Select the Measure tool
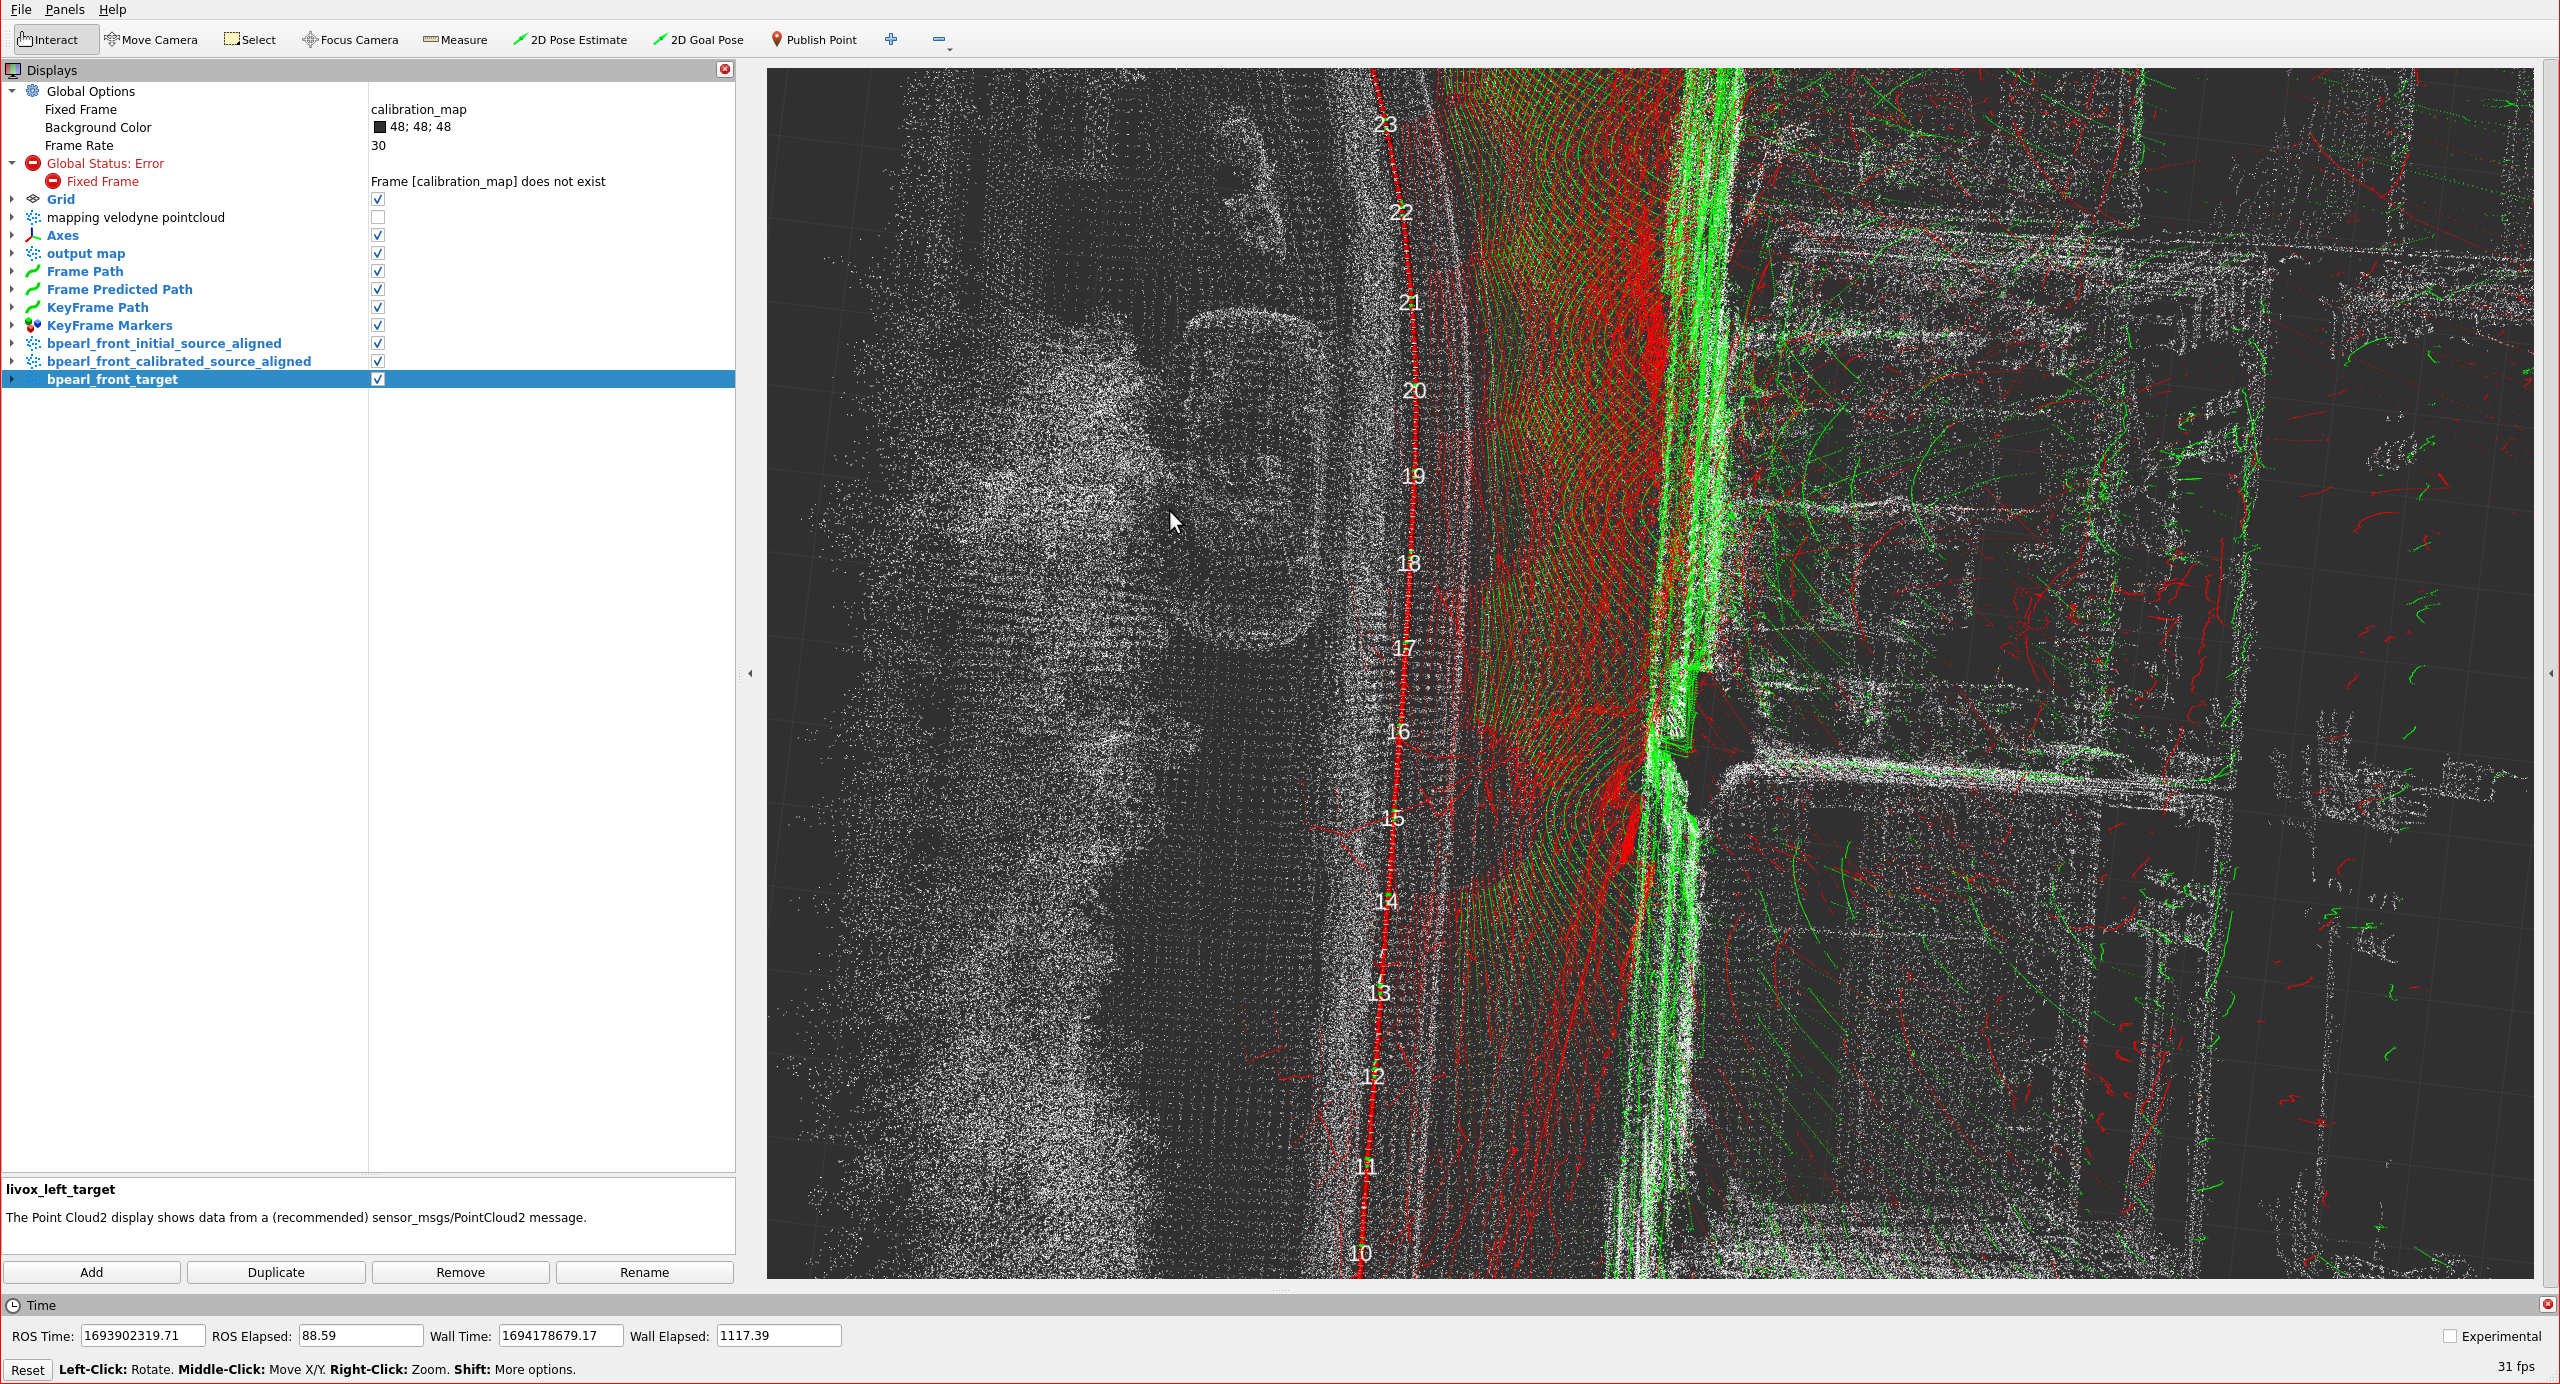 tap(455, 39)
